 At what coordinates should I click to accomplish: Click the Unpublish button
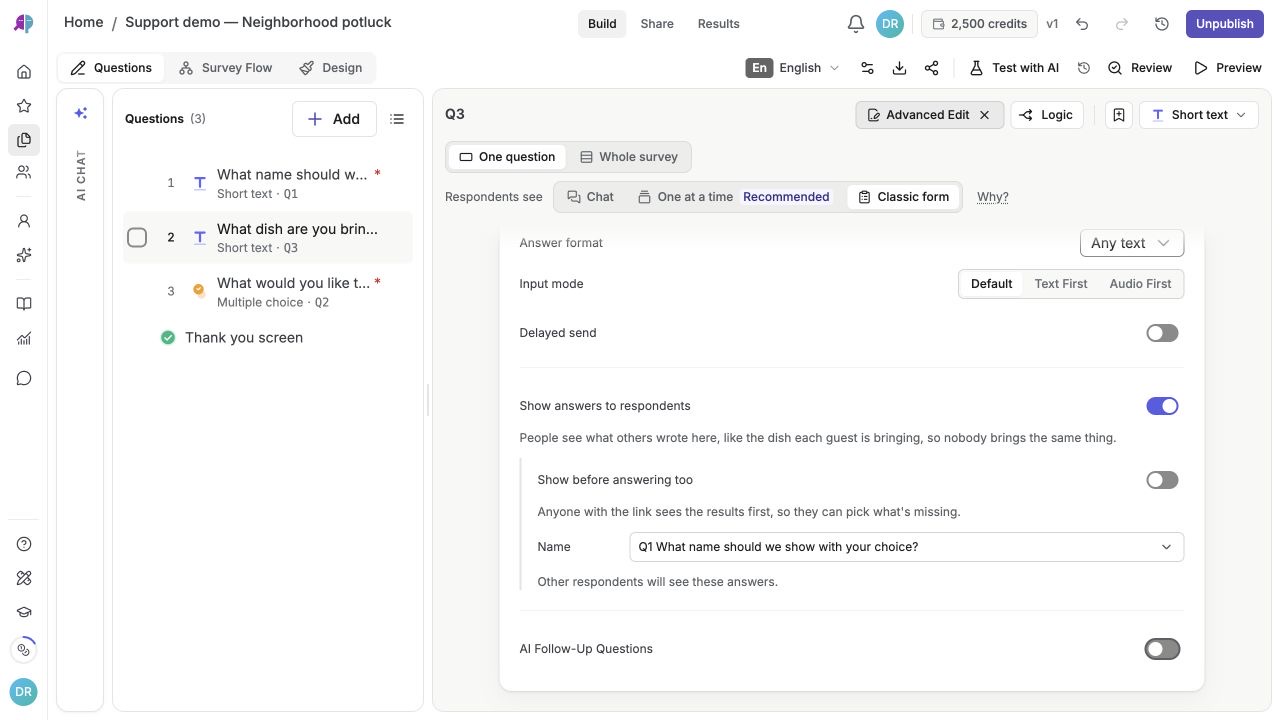coord(1224,24)
